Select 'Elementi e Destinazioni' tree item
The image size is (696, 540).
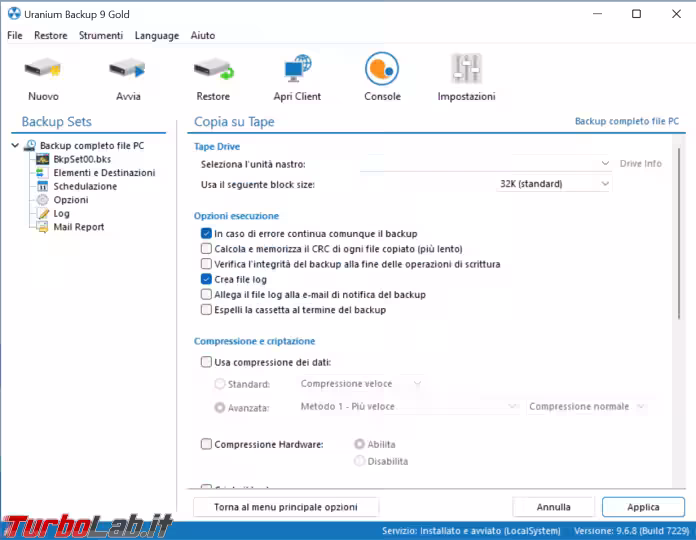104,173
